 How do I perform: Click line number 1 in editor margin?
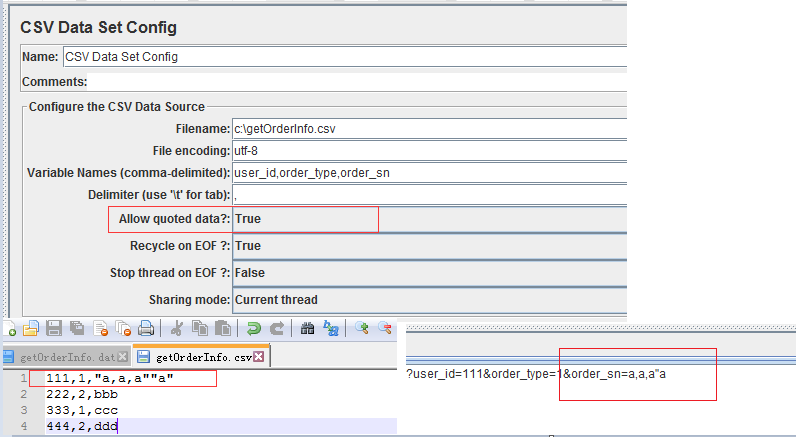point(24,378)
